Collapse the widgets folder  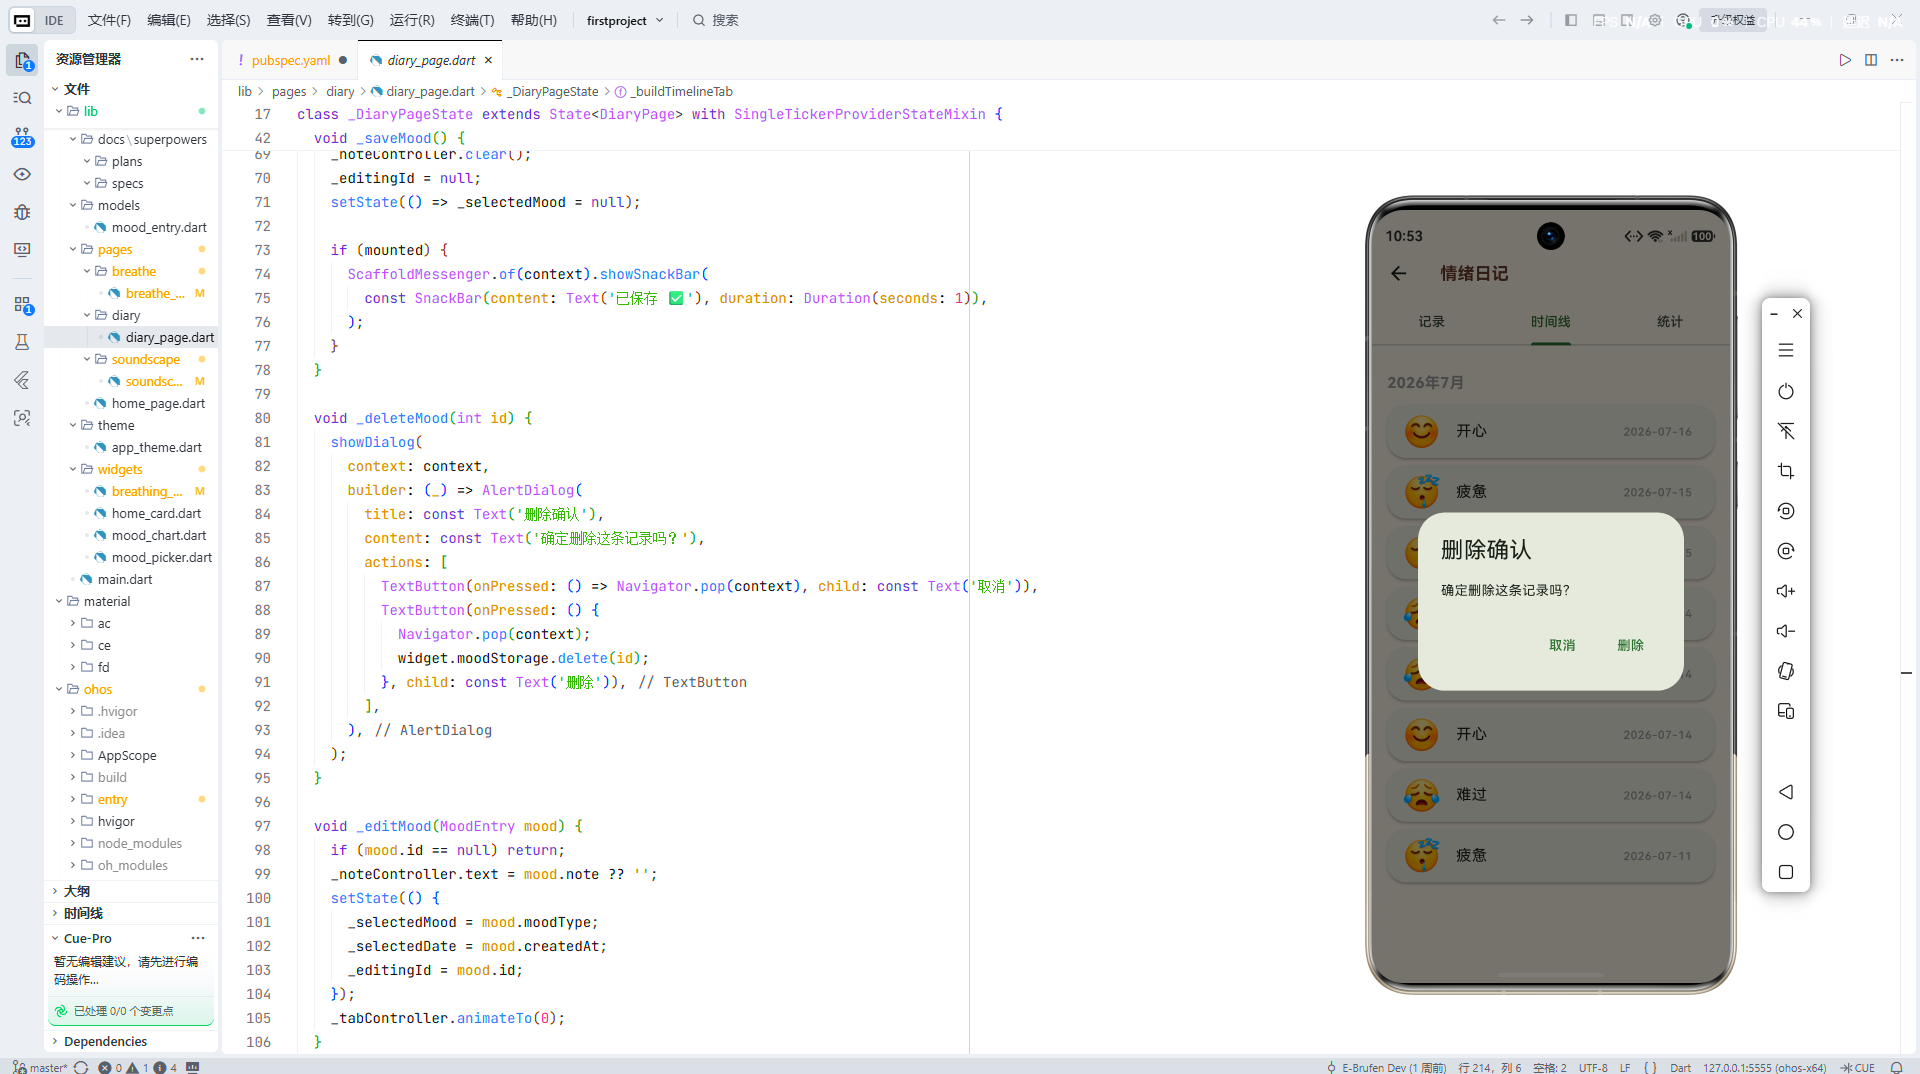tap(73, 469)
